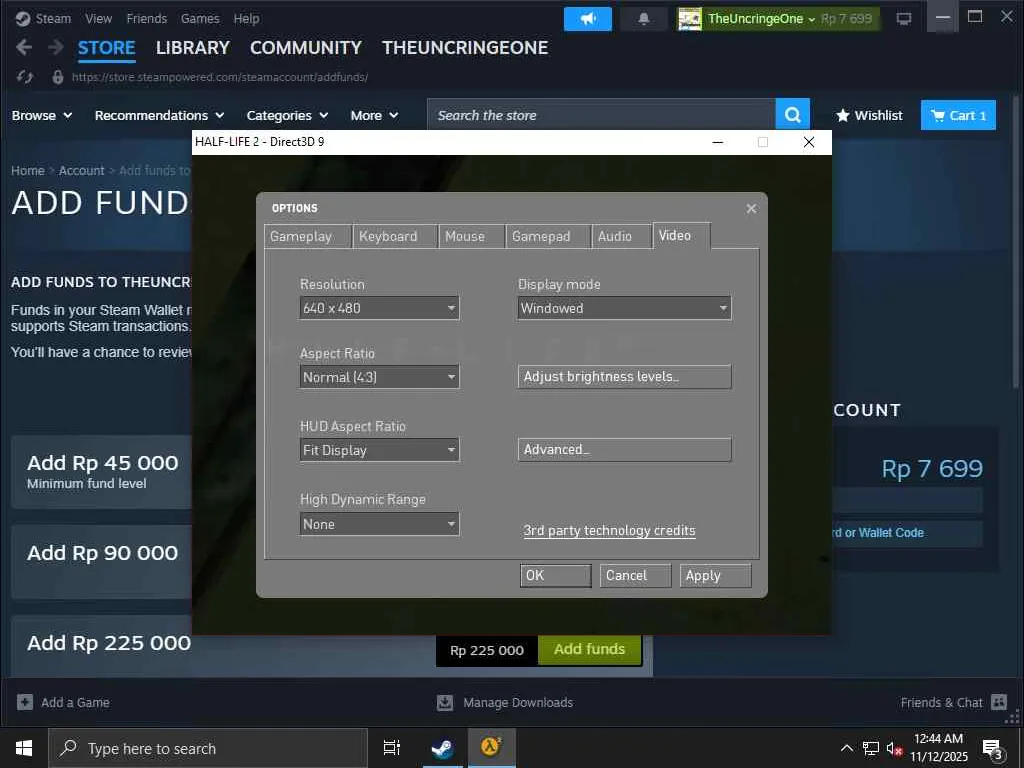
Task: Click the store search magnifier button
Action: 792,115
